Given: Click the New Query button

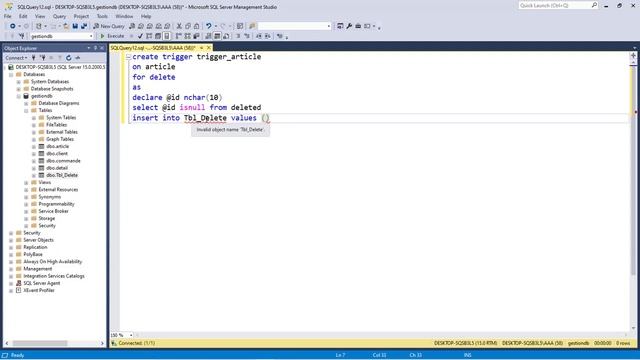Looking at the screenshot, I should point(109,26).
